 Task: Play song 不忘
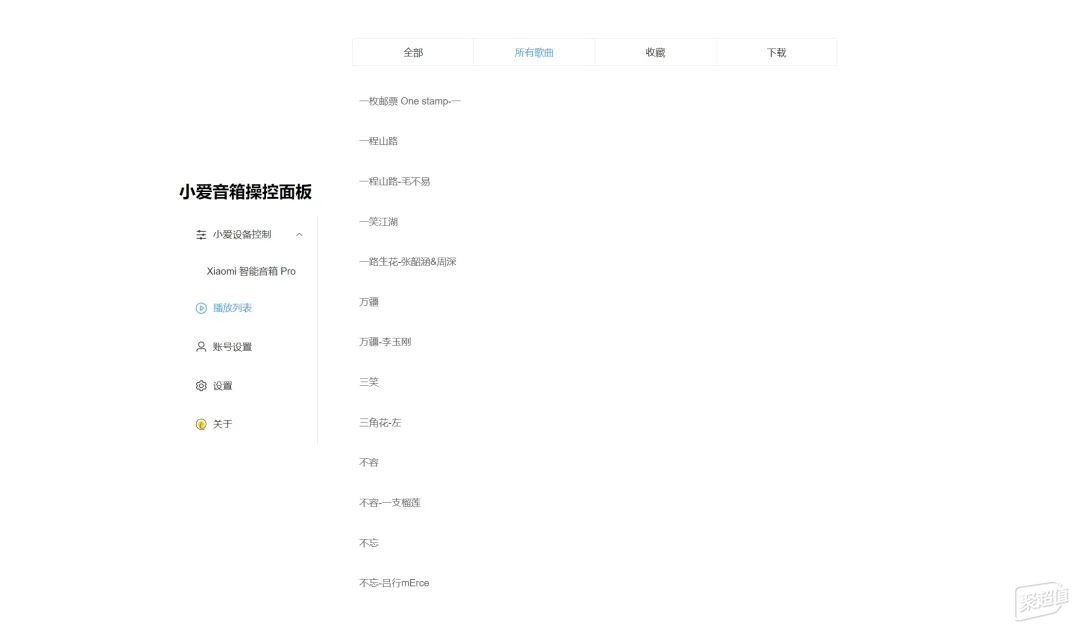368,543
